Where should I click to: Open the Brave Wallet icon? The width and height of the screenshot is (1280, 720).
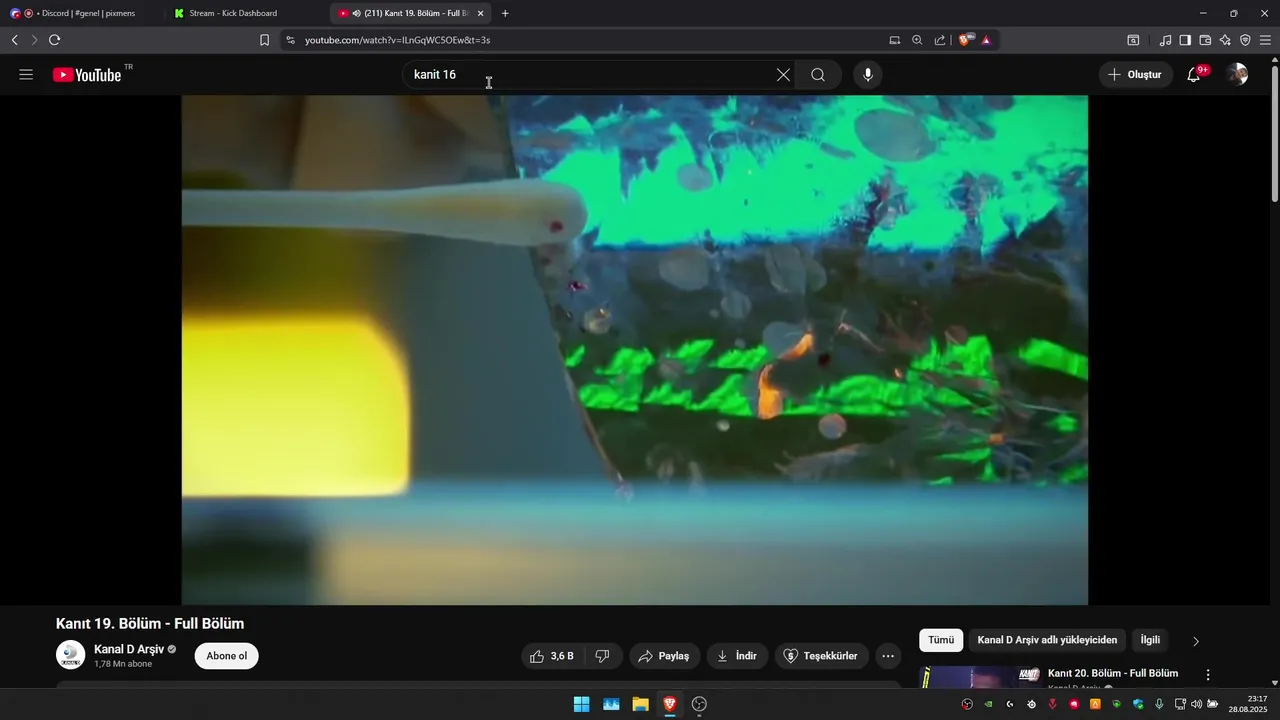click(1205, 40)
